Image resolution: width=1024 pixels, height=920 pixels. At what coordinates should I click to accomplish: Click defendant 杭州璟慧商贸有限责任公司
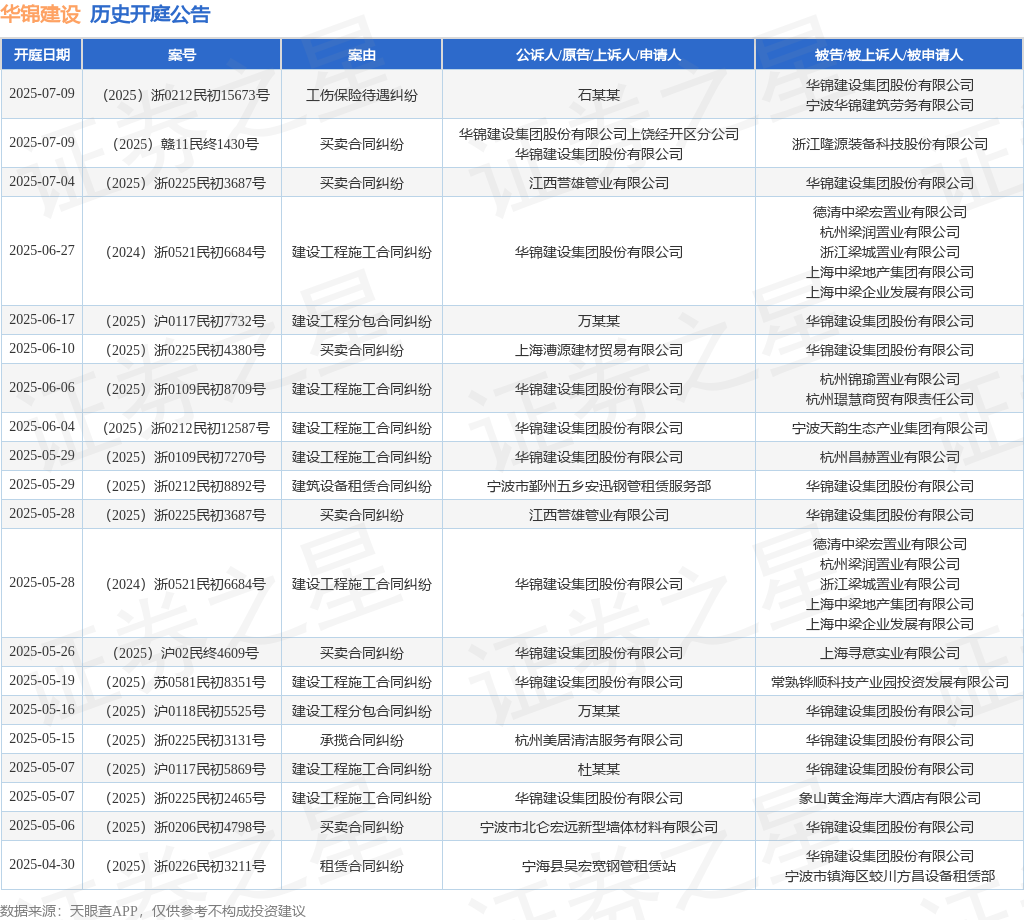pyautogui.click(x=889, y=400)
